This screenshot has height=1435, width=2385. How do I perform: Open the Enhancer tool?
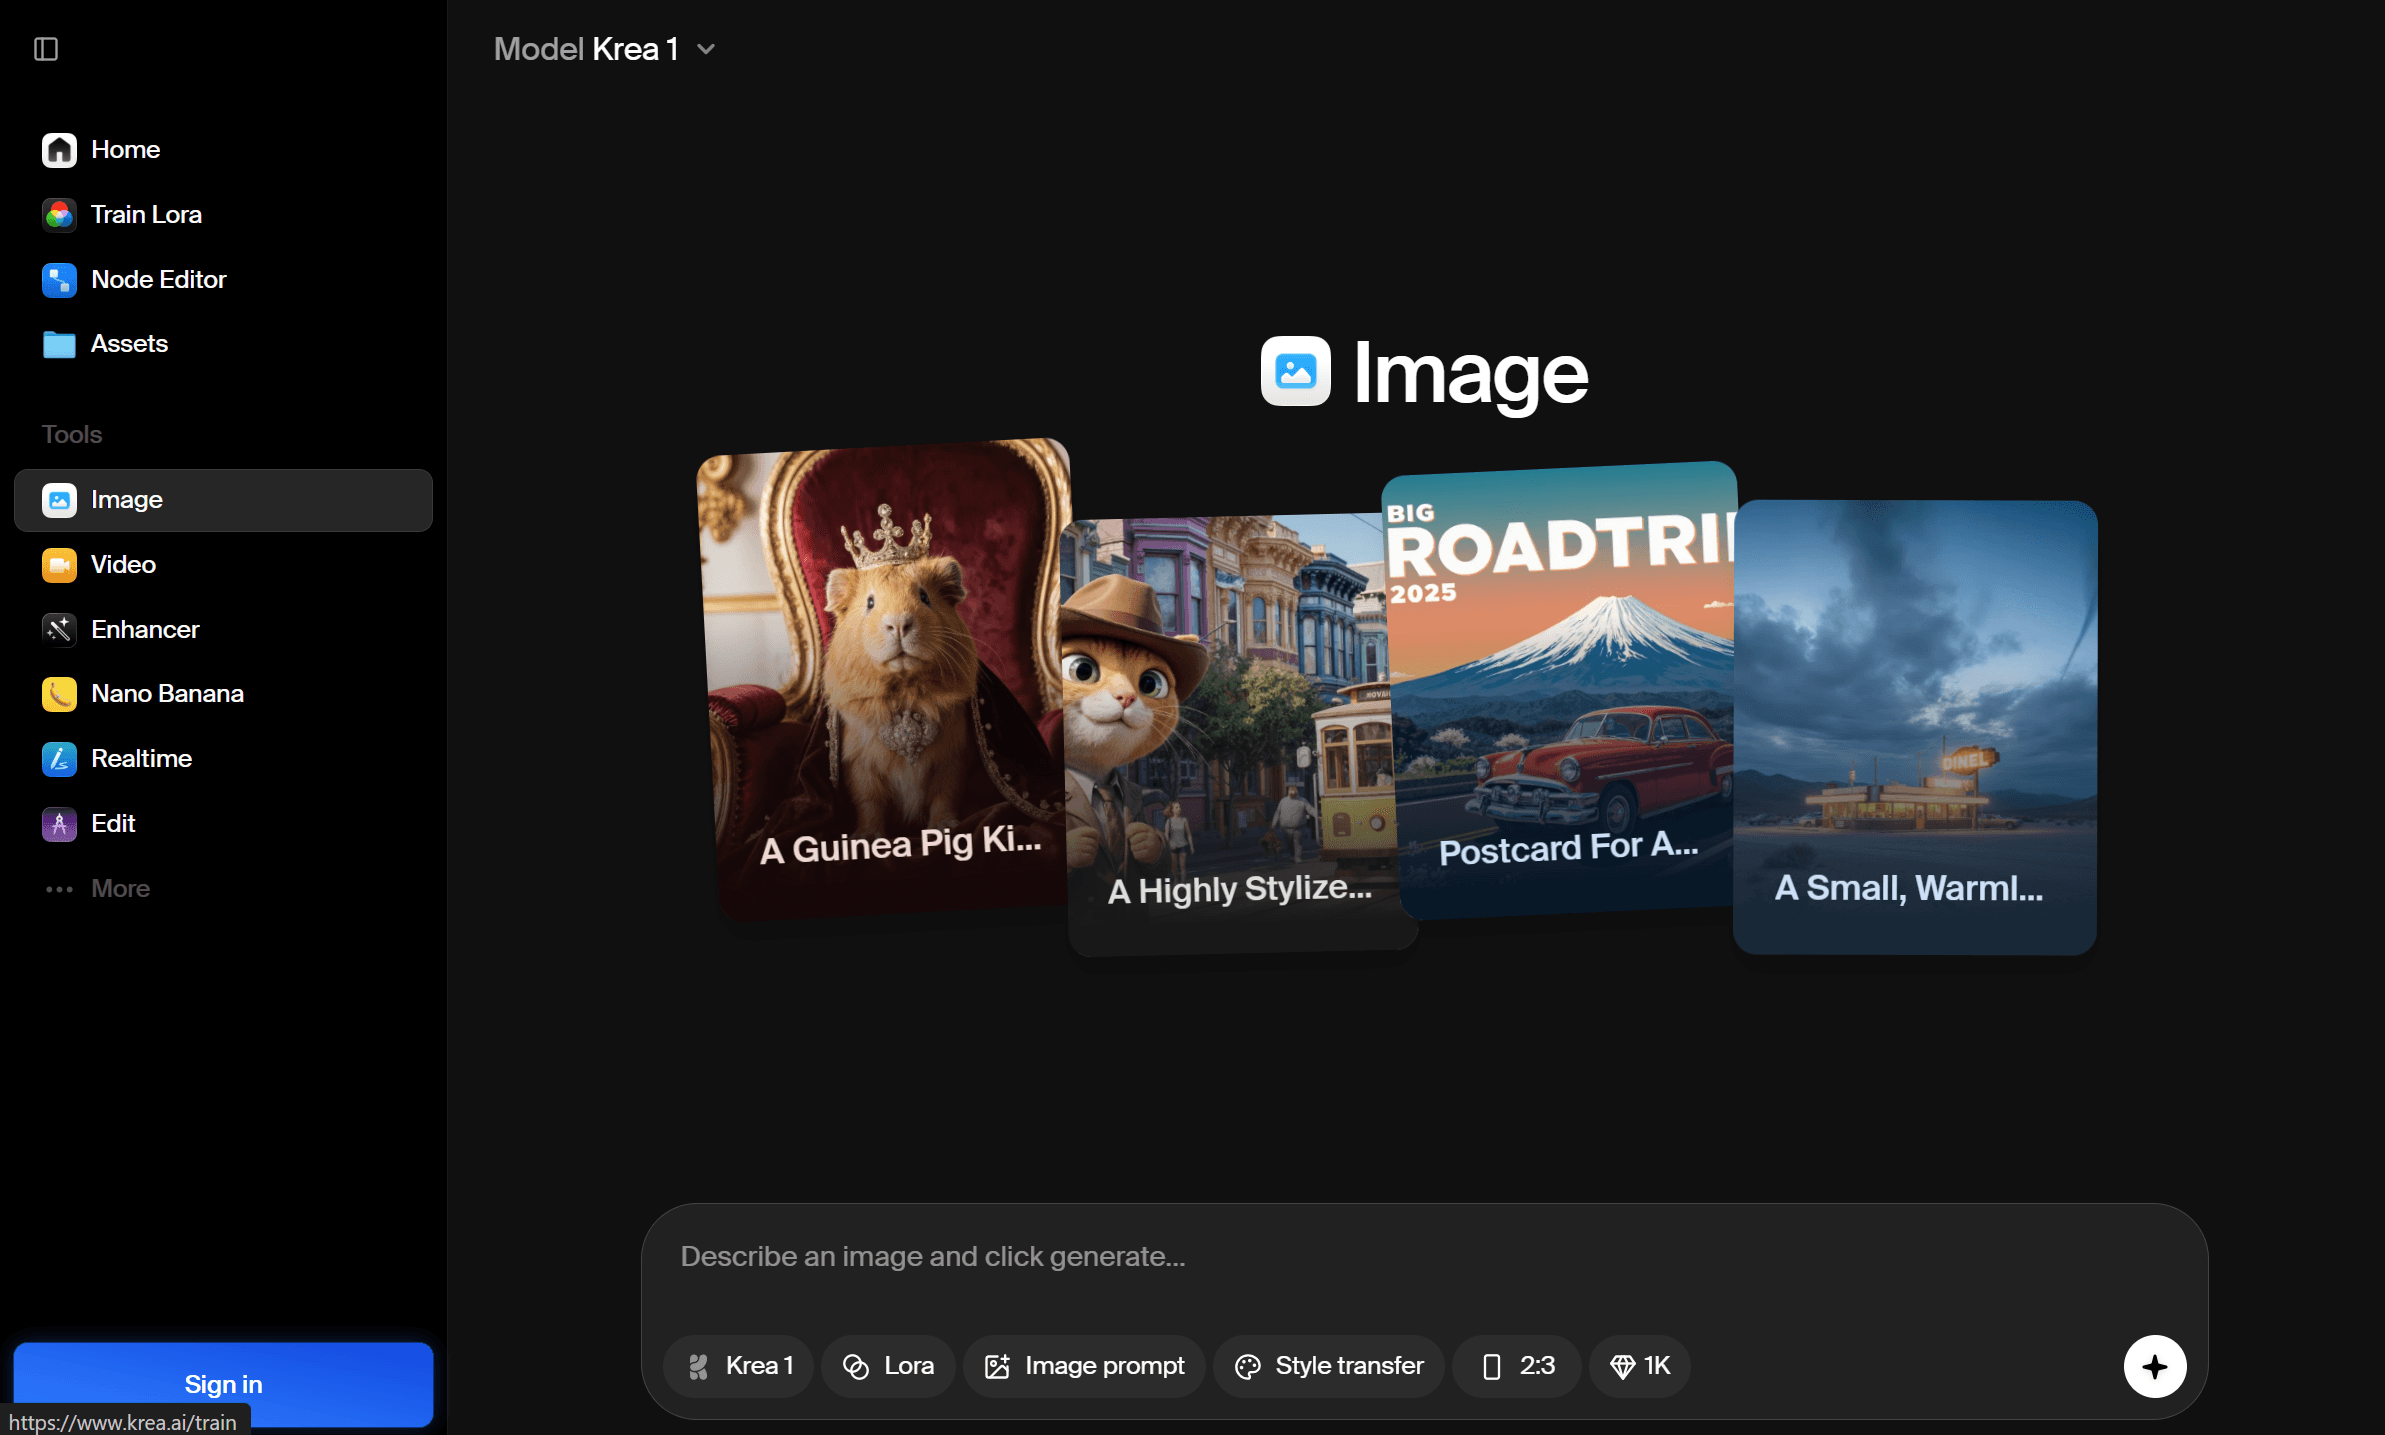[223, 629]
